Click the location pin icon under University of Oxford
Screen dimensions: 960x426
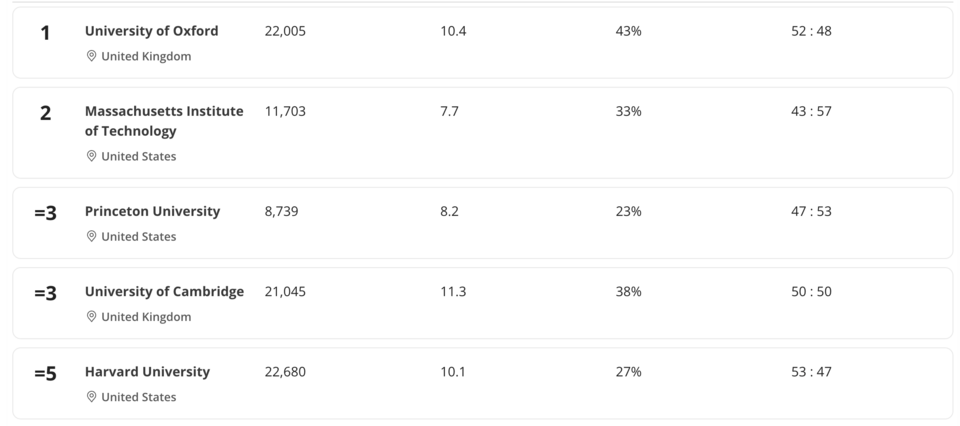[x=91, y=57]
